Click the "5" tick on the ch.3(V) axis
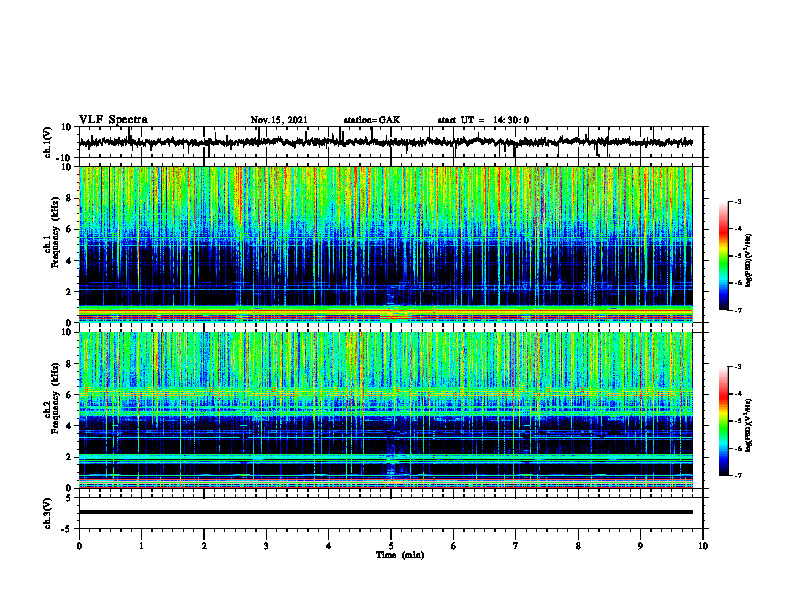Image resolution: width=792 pixels, height=612 pixels. (69, 498)
